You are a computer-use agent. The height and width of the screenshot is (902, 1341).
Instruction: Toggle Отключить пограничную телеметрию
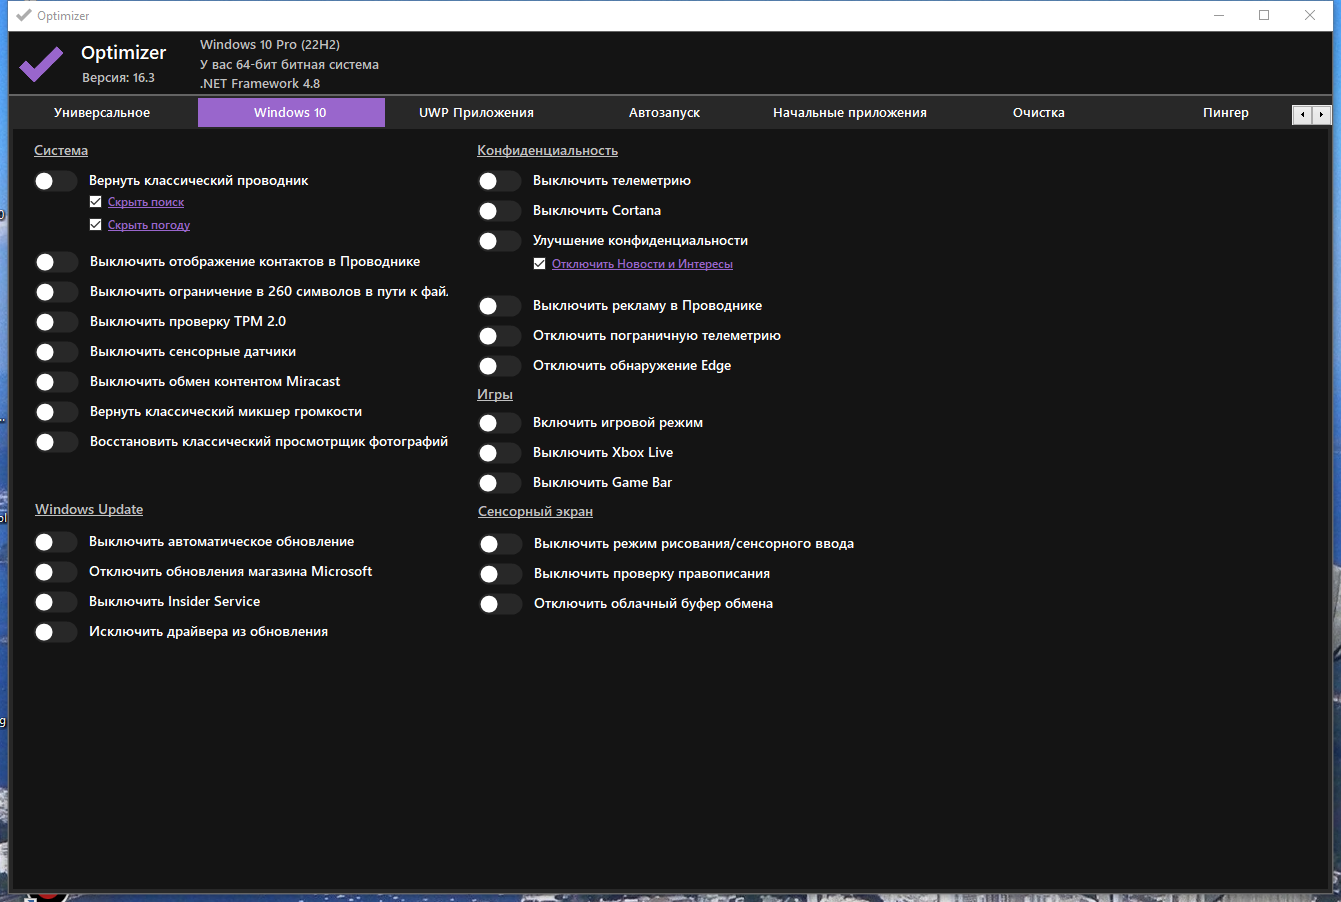tap(500, 336)
